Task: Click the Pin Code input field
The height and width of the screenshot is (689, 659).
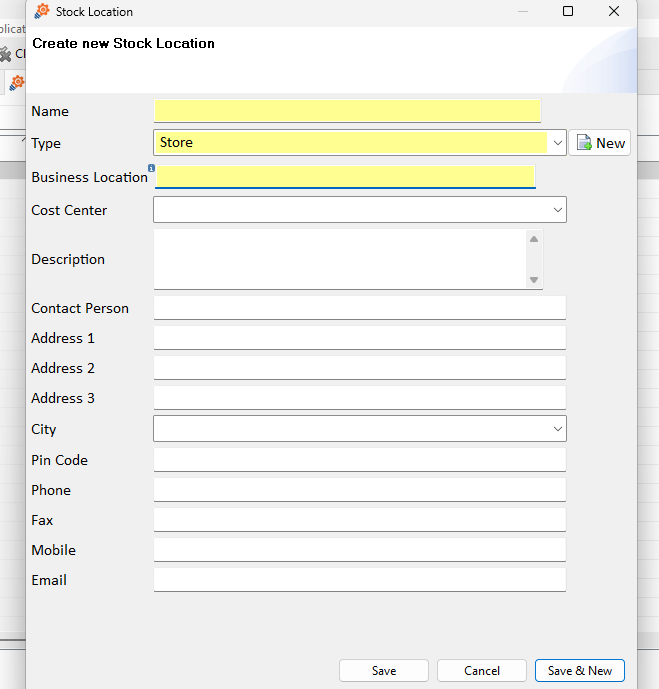Action: 359,460
